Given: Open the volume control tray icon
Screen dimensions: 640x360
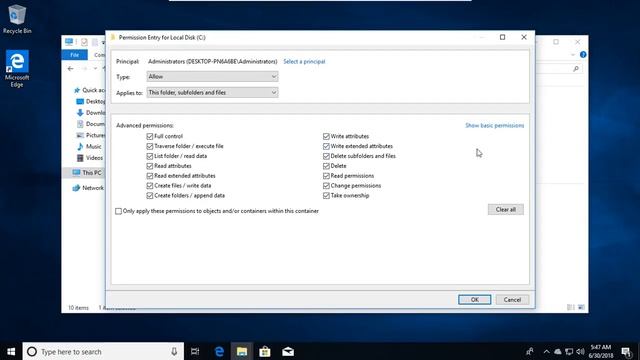Looking at the screenshot, I should [580, 351].
